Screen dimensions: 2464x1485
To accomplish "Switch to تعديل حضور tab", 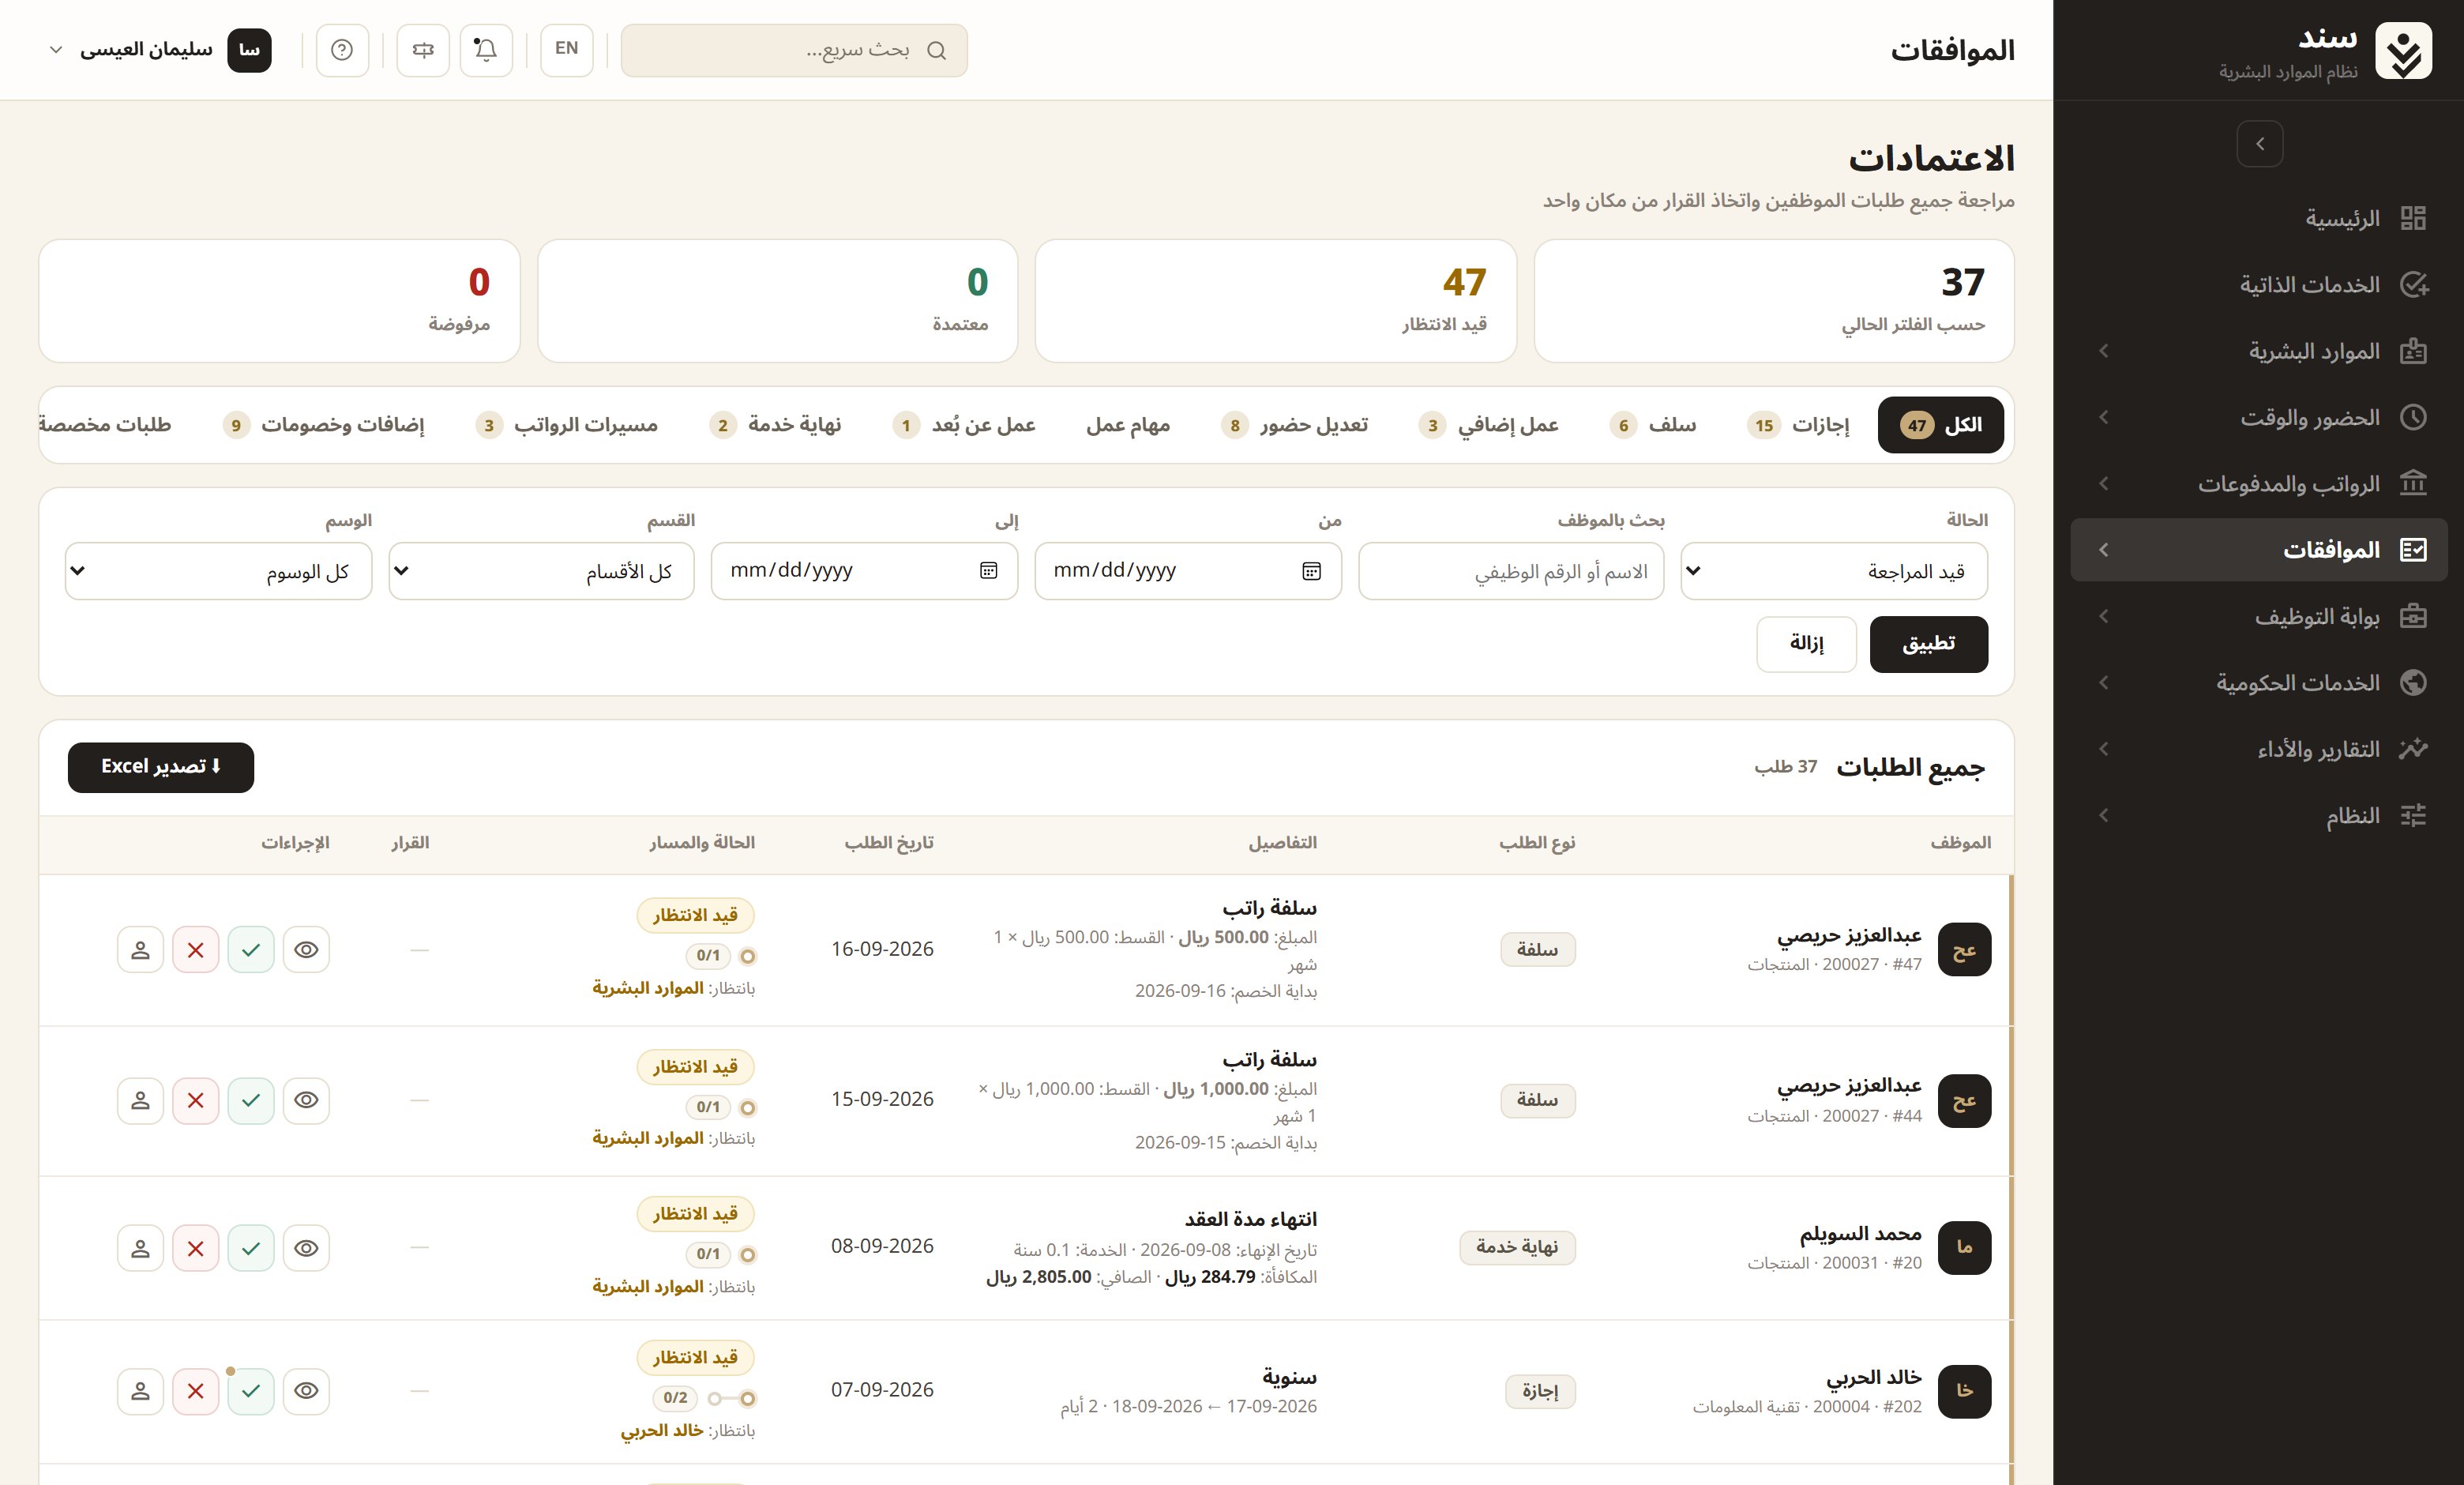I will click(x=1294, y=425).
